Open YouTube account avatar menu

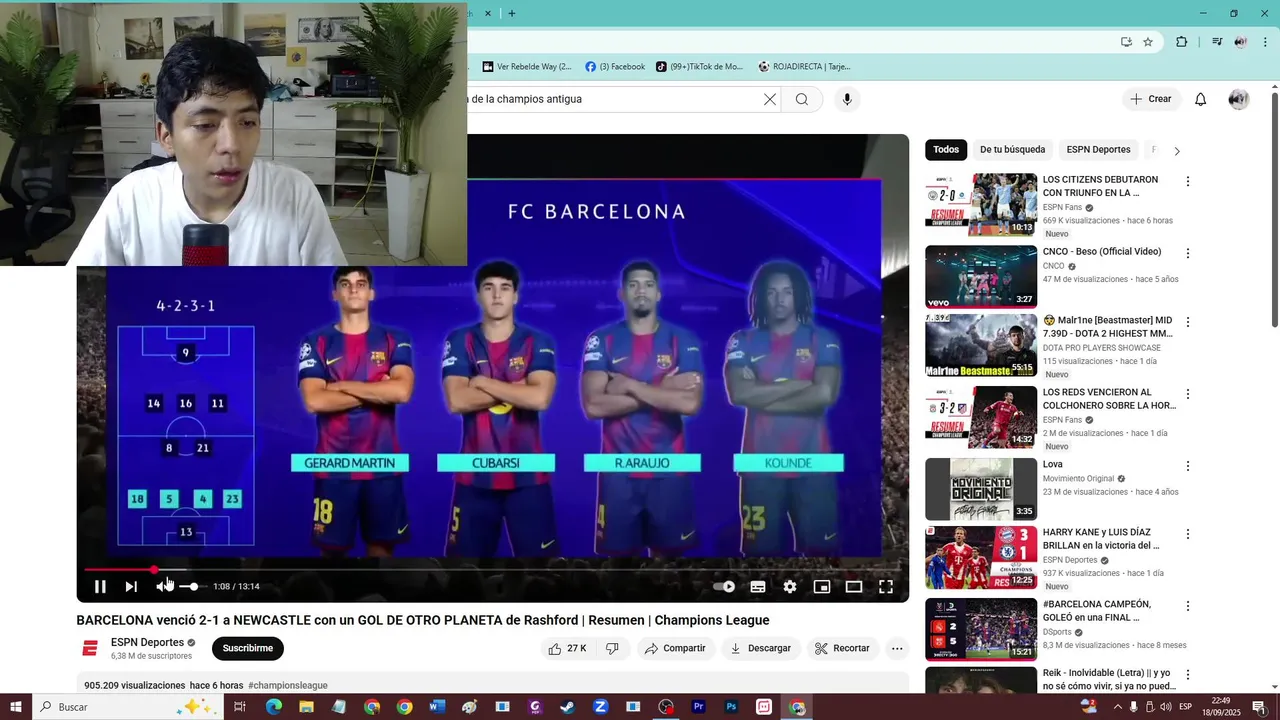pos(1238,99)
